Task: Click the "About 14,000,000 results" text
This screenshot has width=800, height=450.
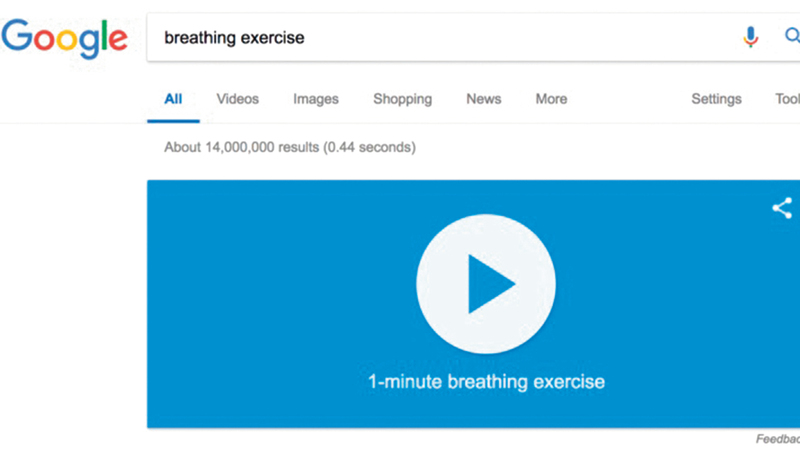Action: 241,147
